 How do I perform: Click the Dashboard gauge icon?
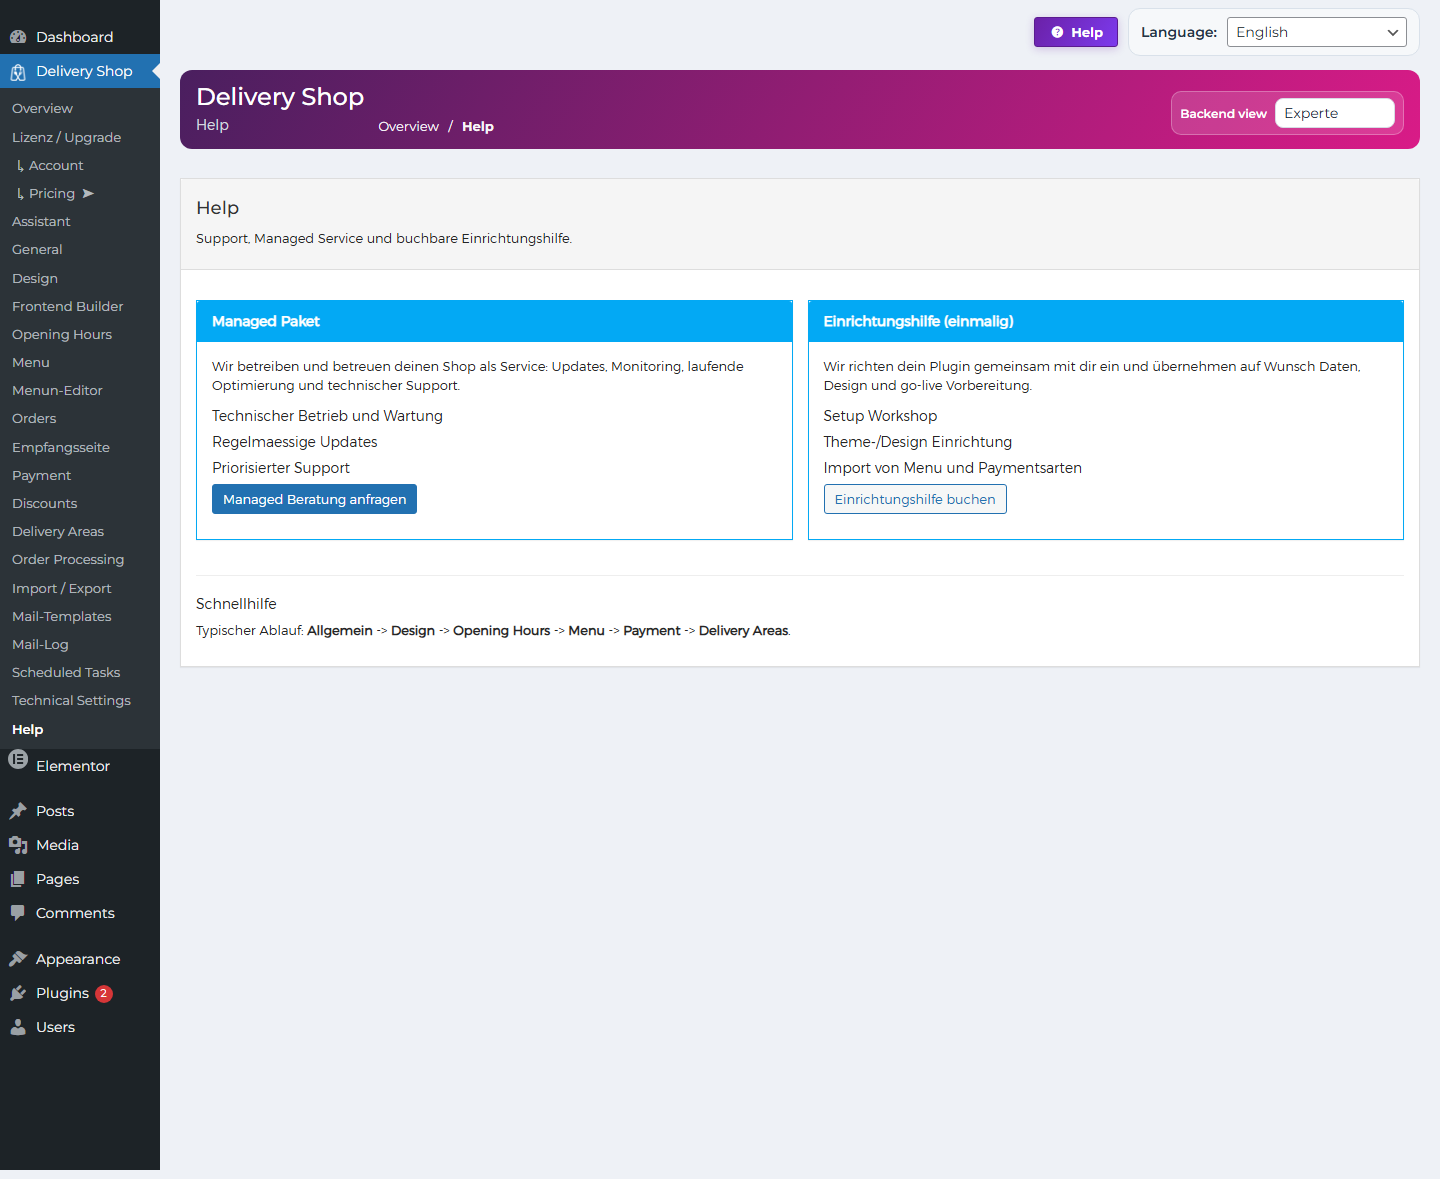pyautogui.click(x=18, y=37)
